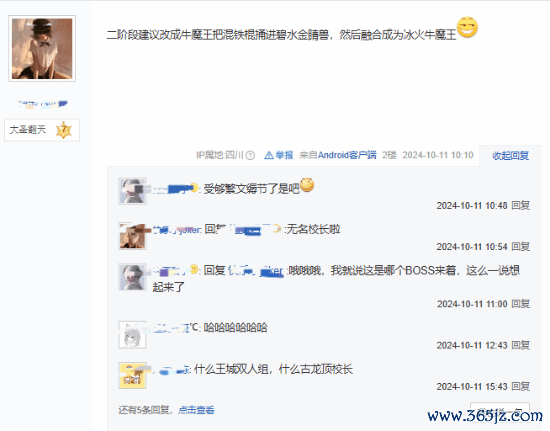This screenshot has width=550, height=431.
Task: Expand remaining replies via 点击查看
Action: [196, 410]
